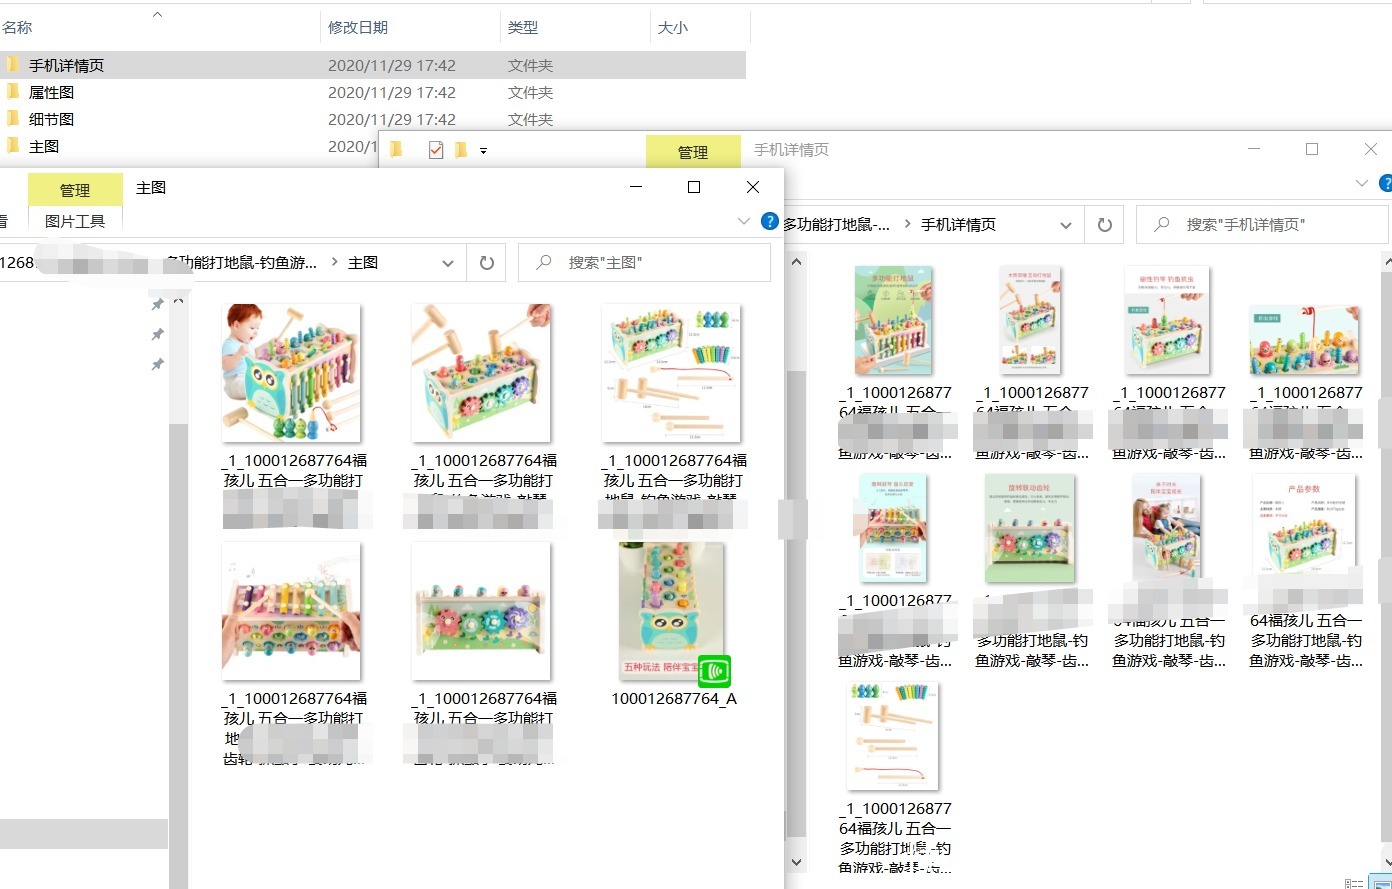Viewport: 1392px width, 889px height.
Task: Select the 旋转联动齿轮 poster thumbnail
Action: coord(1030,529)
